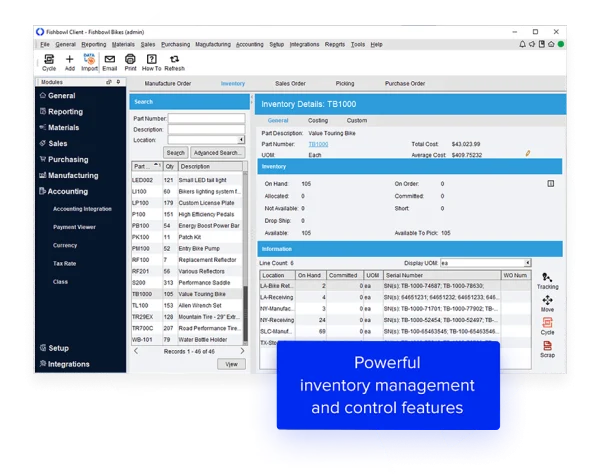Viewport: 600px width, 476px height.
Task: Switch to Costing tab
Action: click(x=318, y=121)
